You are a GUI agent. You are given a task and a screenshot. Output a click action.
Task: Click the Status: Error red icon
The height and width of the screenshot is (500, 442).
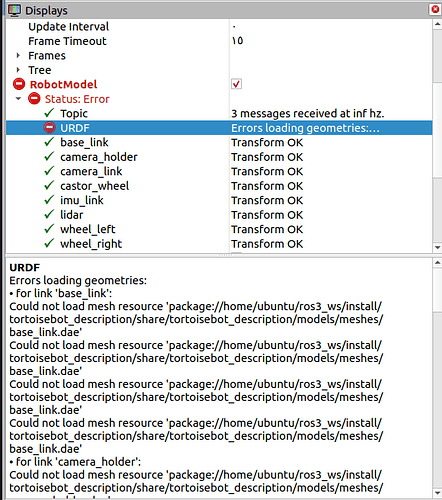[x=34, y=99]
